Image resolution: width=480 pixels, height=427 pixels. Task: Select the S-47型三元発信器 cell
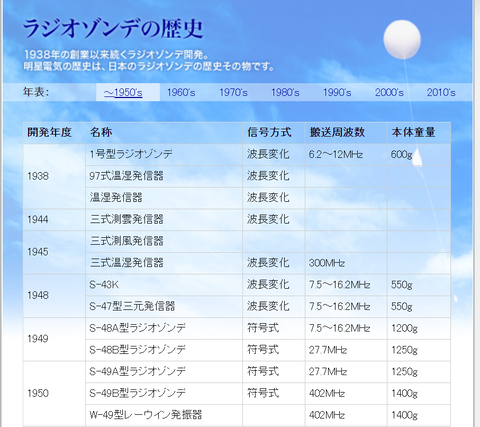[x=164, y=306]
